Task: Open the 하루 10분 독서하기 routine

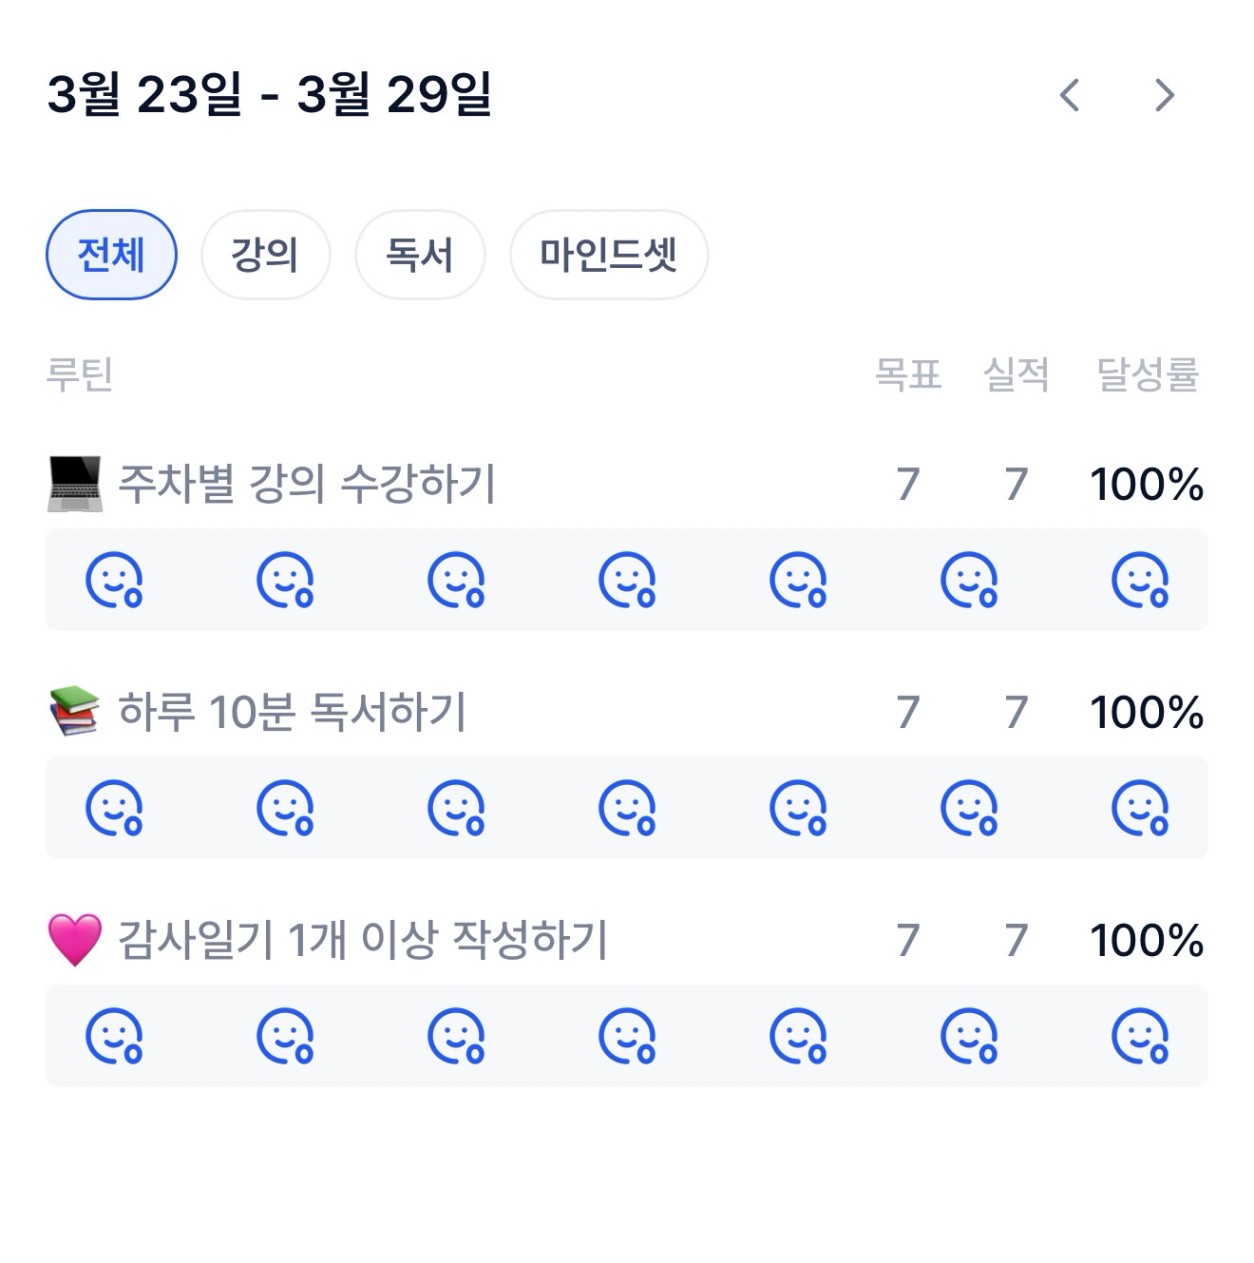Action: [292, 713]
